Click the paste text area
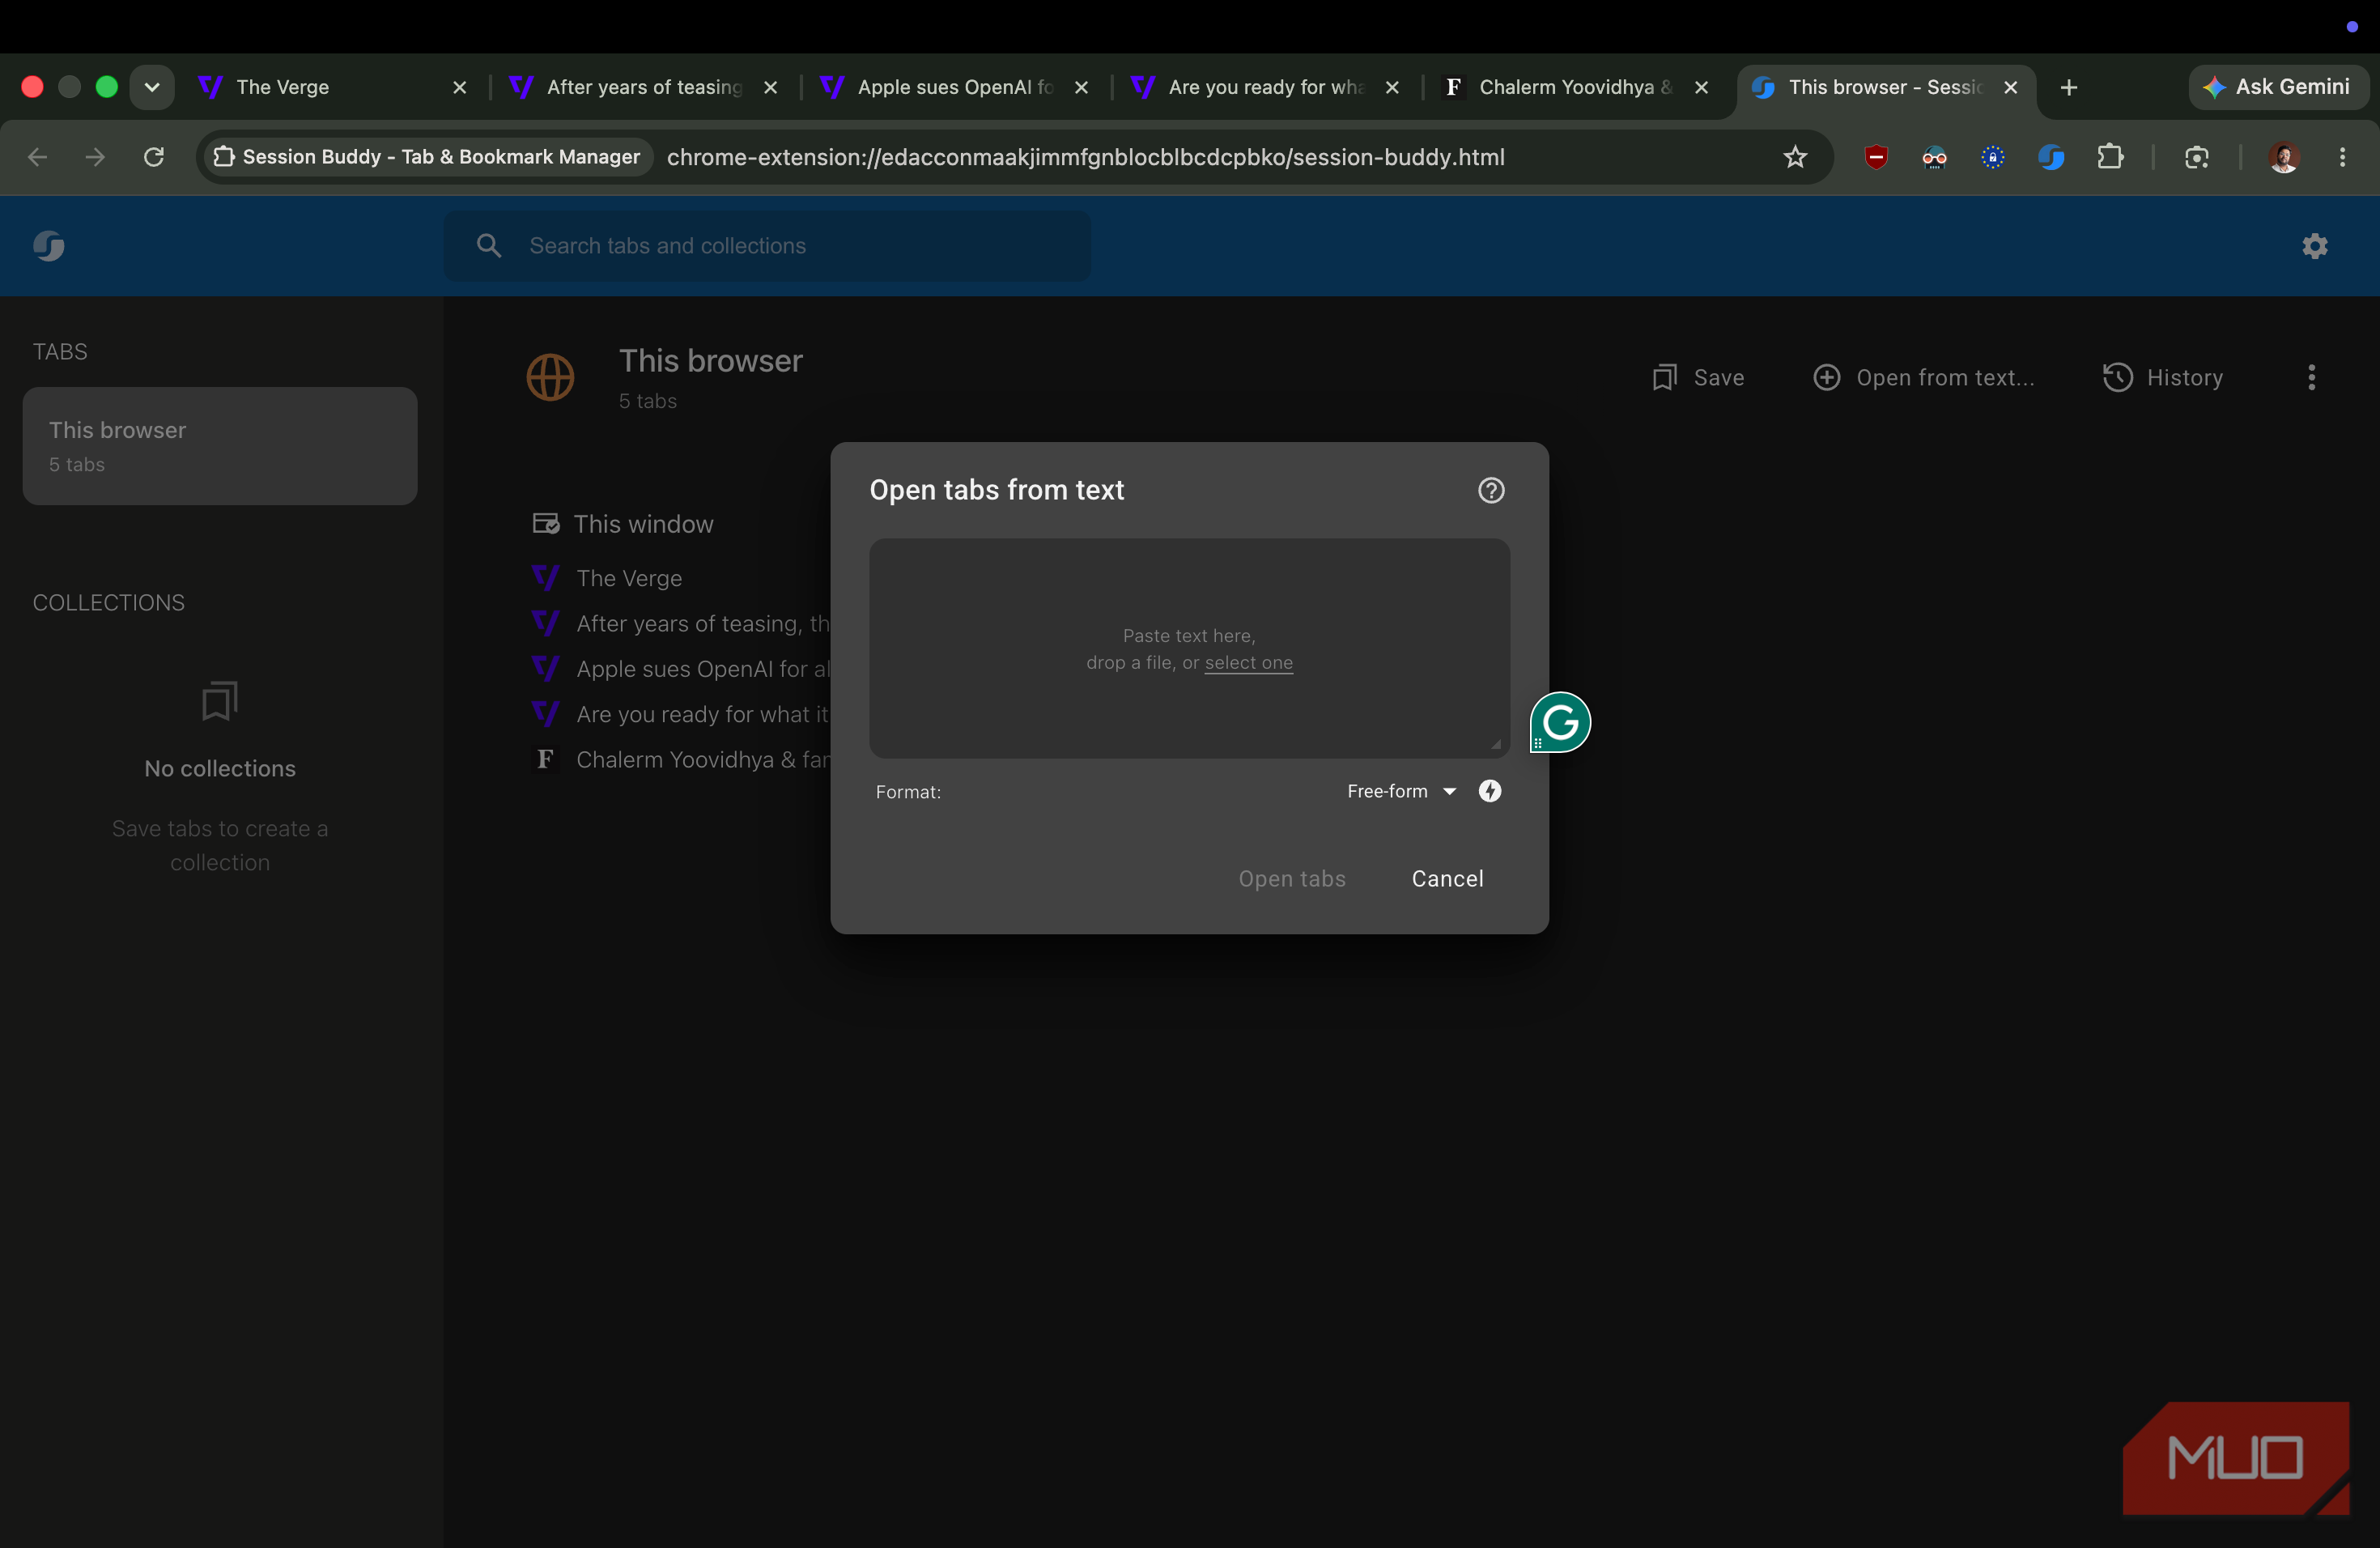Image resolution: width=2380 pixels, height=1548 pixels. (1189, 648)
